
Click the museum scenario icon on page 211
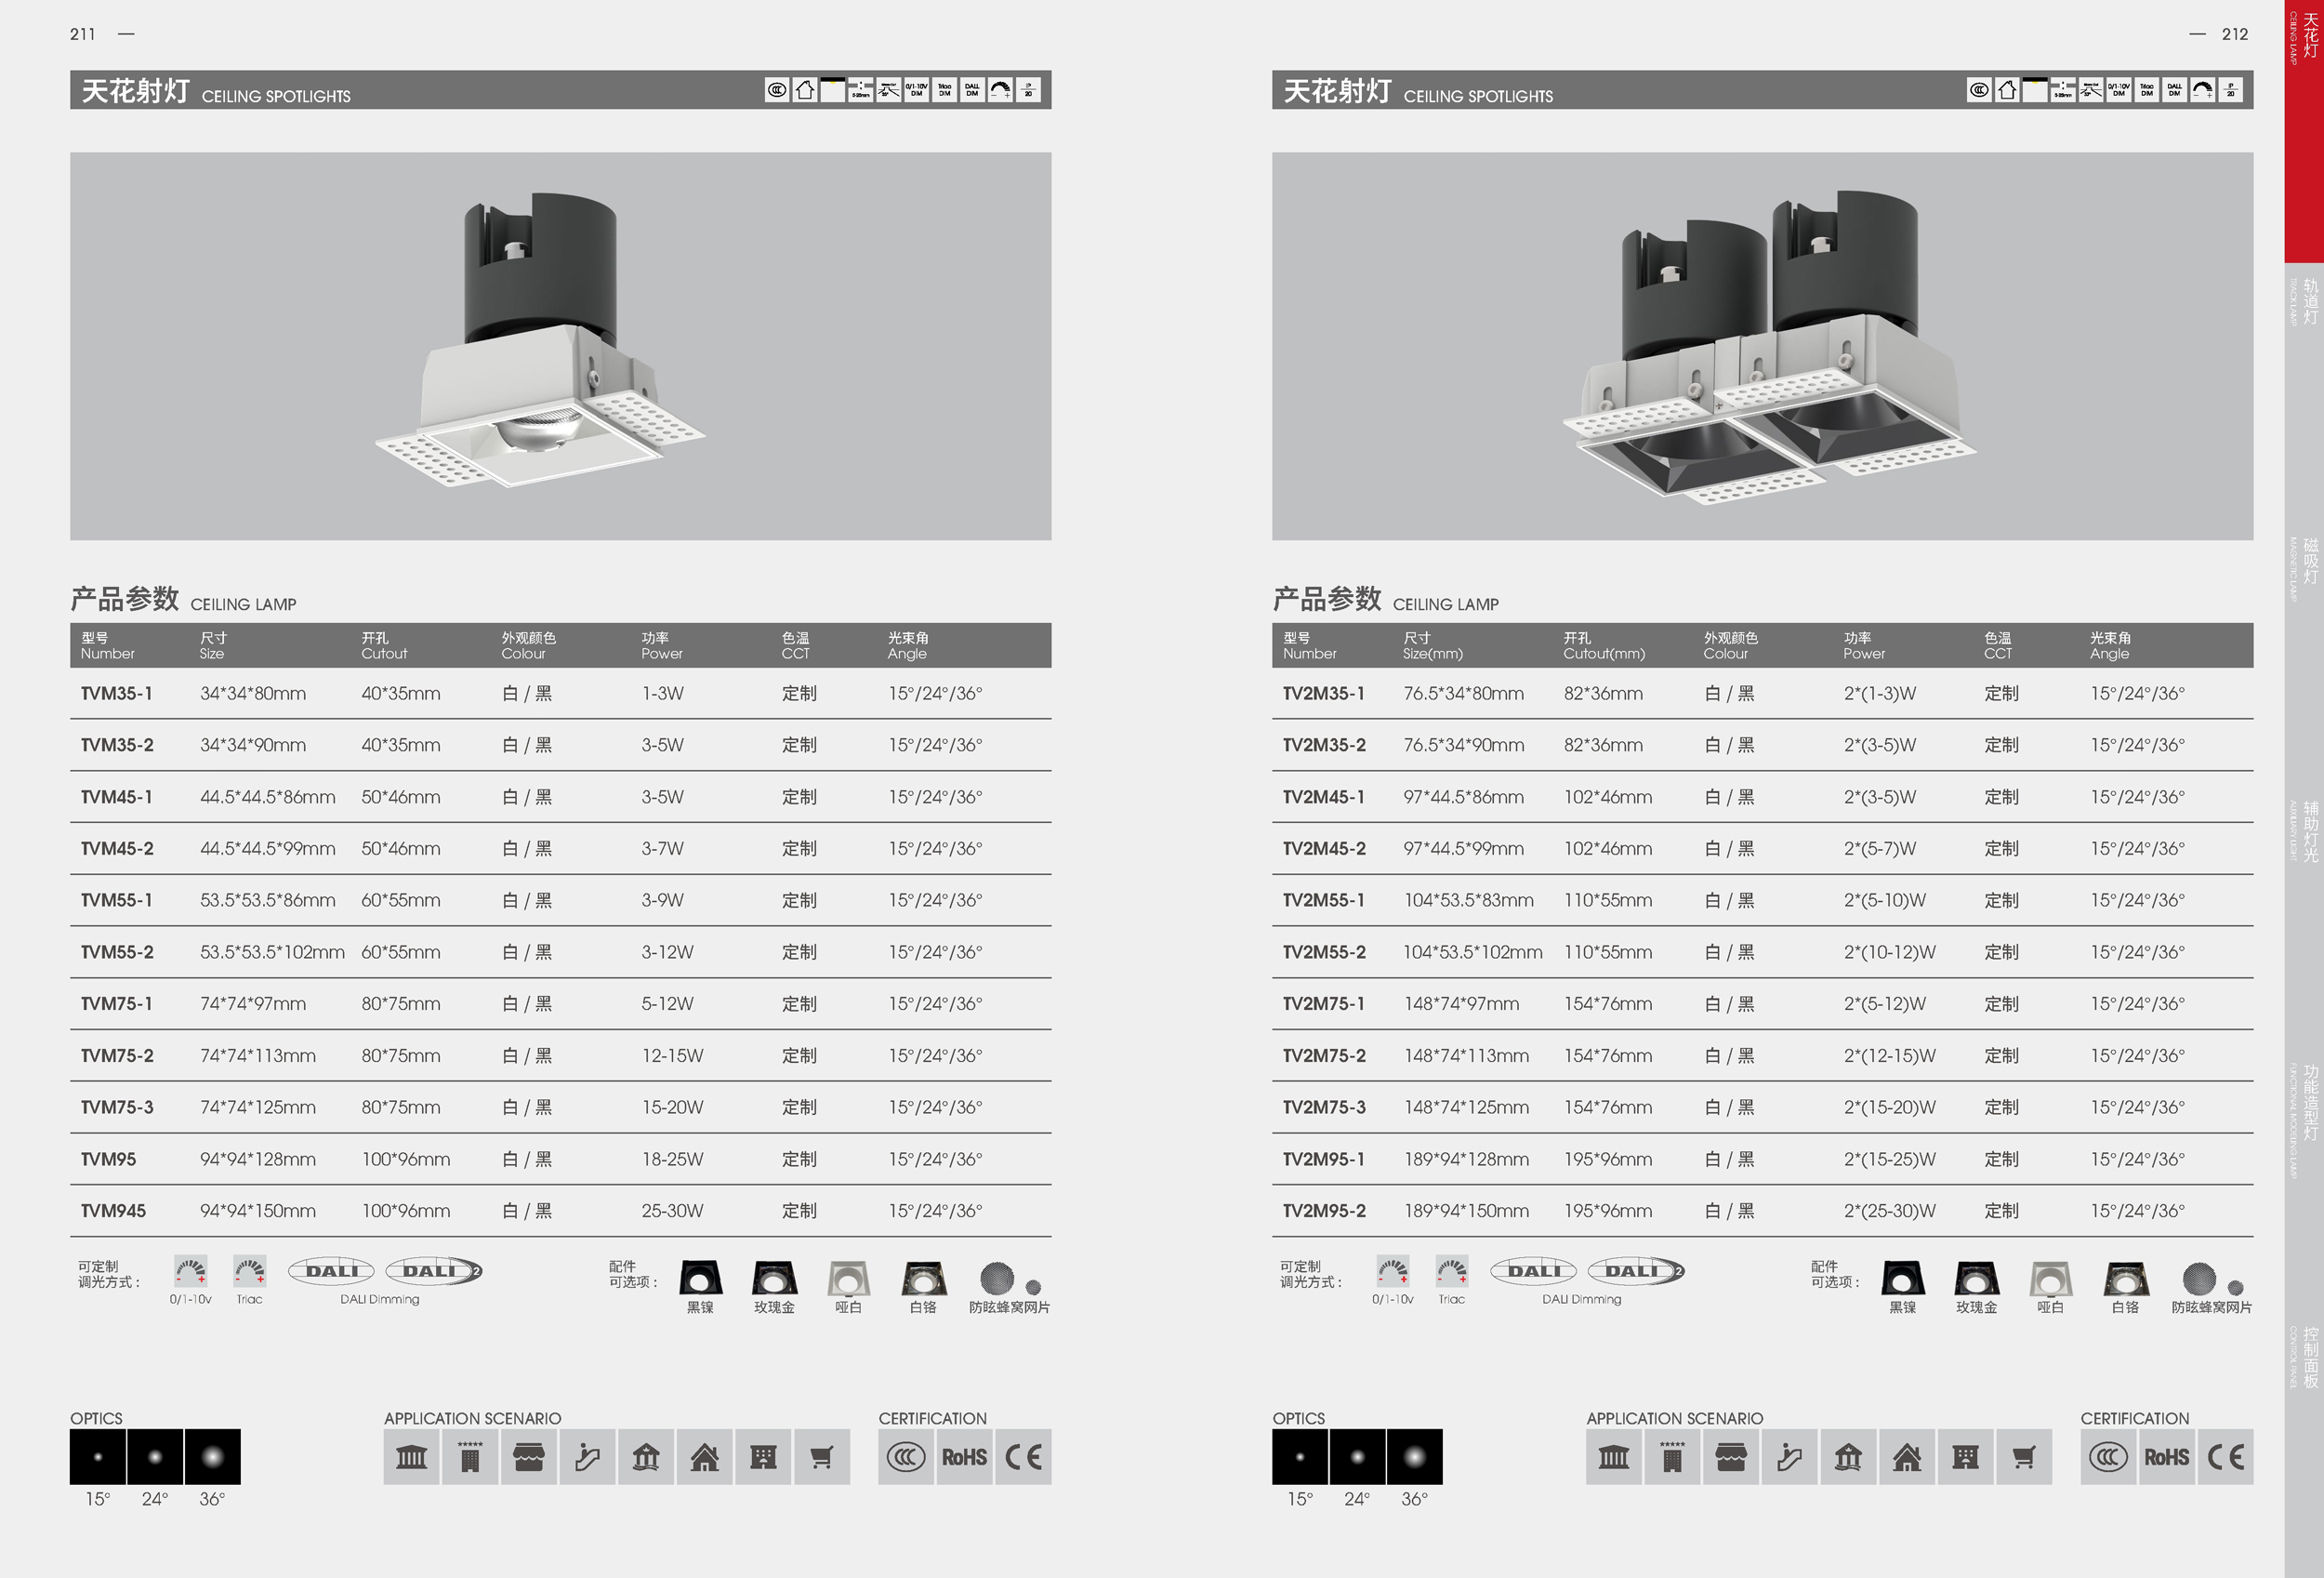pyautogui.click(x=411, y=1457)
